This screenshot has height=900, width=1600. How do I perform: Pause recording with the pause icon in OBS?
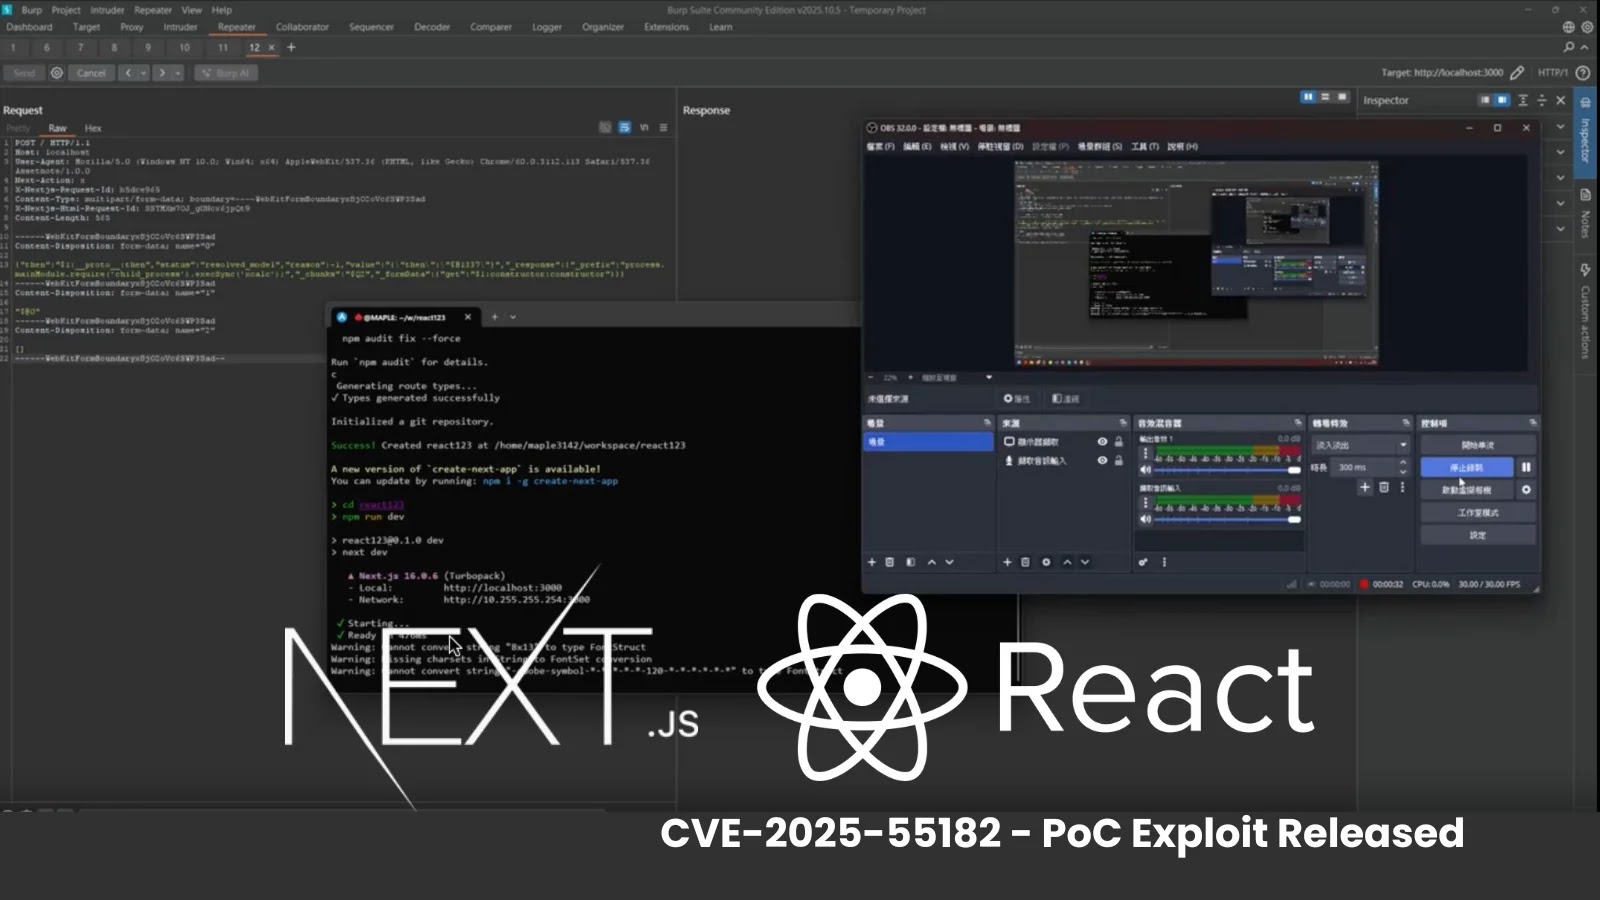point(1526,466)
